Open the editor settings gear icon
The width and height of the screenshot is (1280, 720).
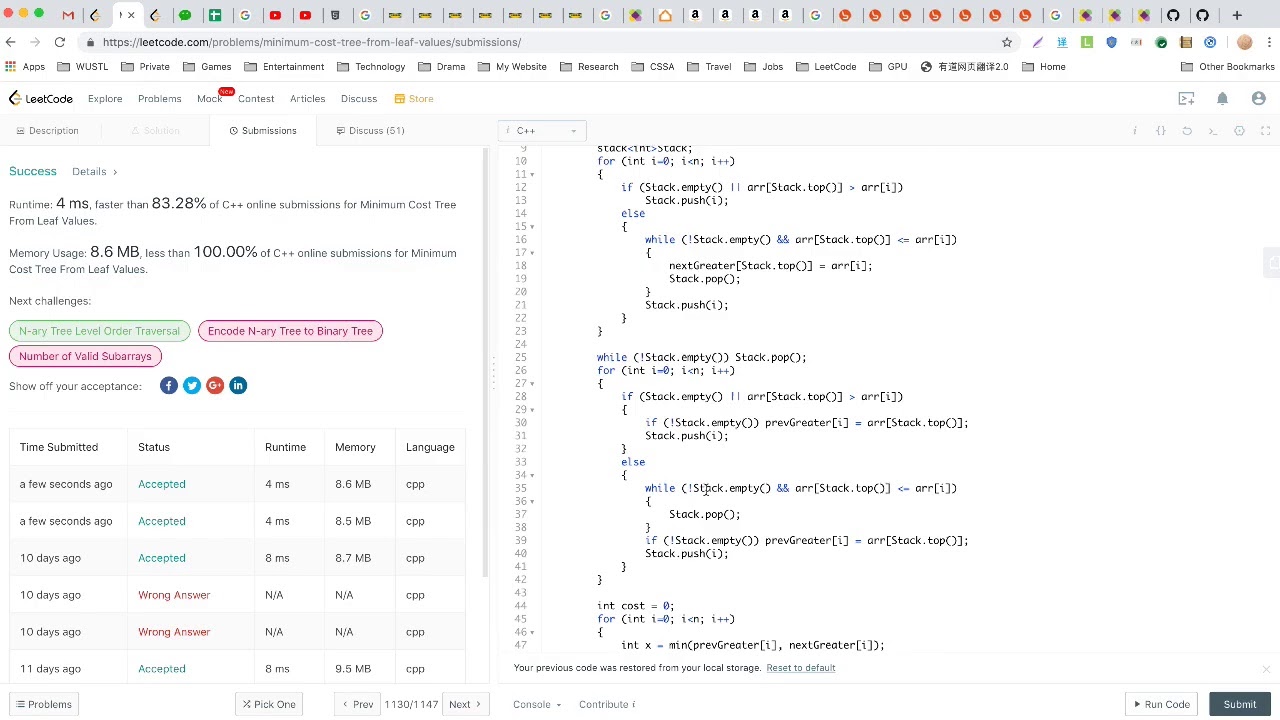1239,131
